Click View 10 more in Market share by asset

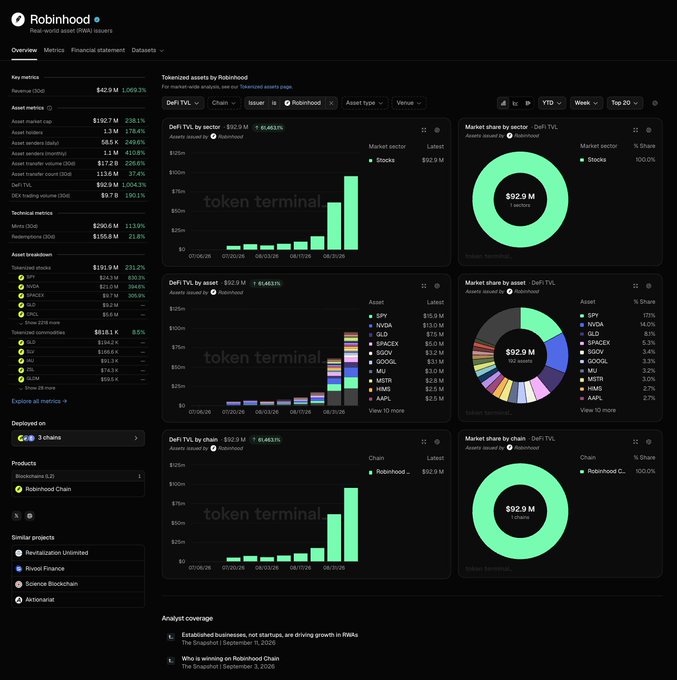tap(598, 410)
